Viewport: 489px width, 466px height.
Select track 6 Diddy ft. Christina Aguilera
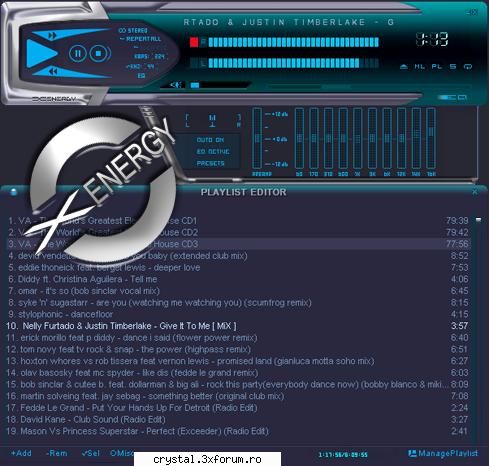point(238,279)
